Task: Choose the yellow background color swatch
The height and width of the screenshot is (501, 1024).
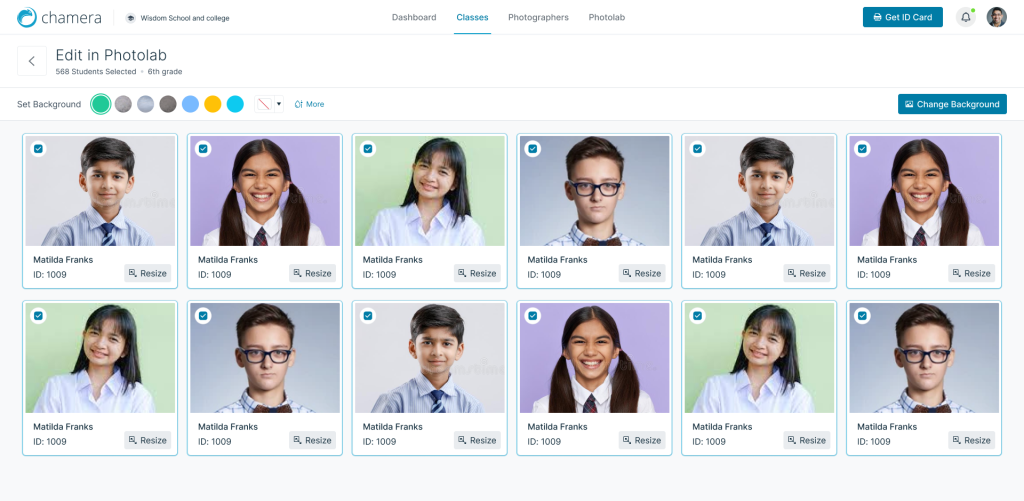Action: tap(213, 104)
